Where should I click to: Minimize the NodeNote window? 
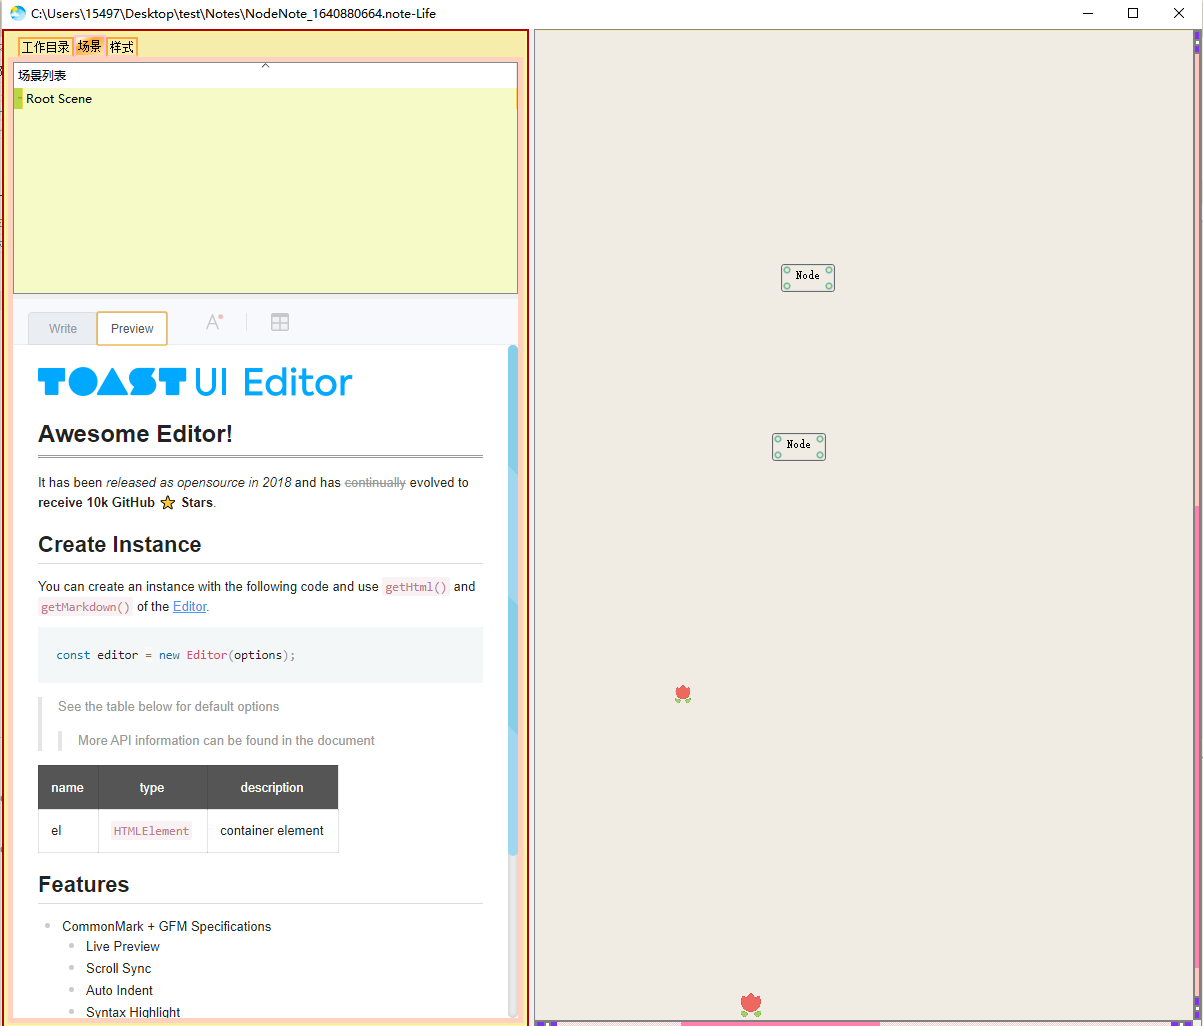(x=1087, y=14)
